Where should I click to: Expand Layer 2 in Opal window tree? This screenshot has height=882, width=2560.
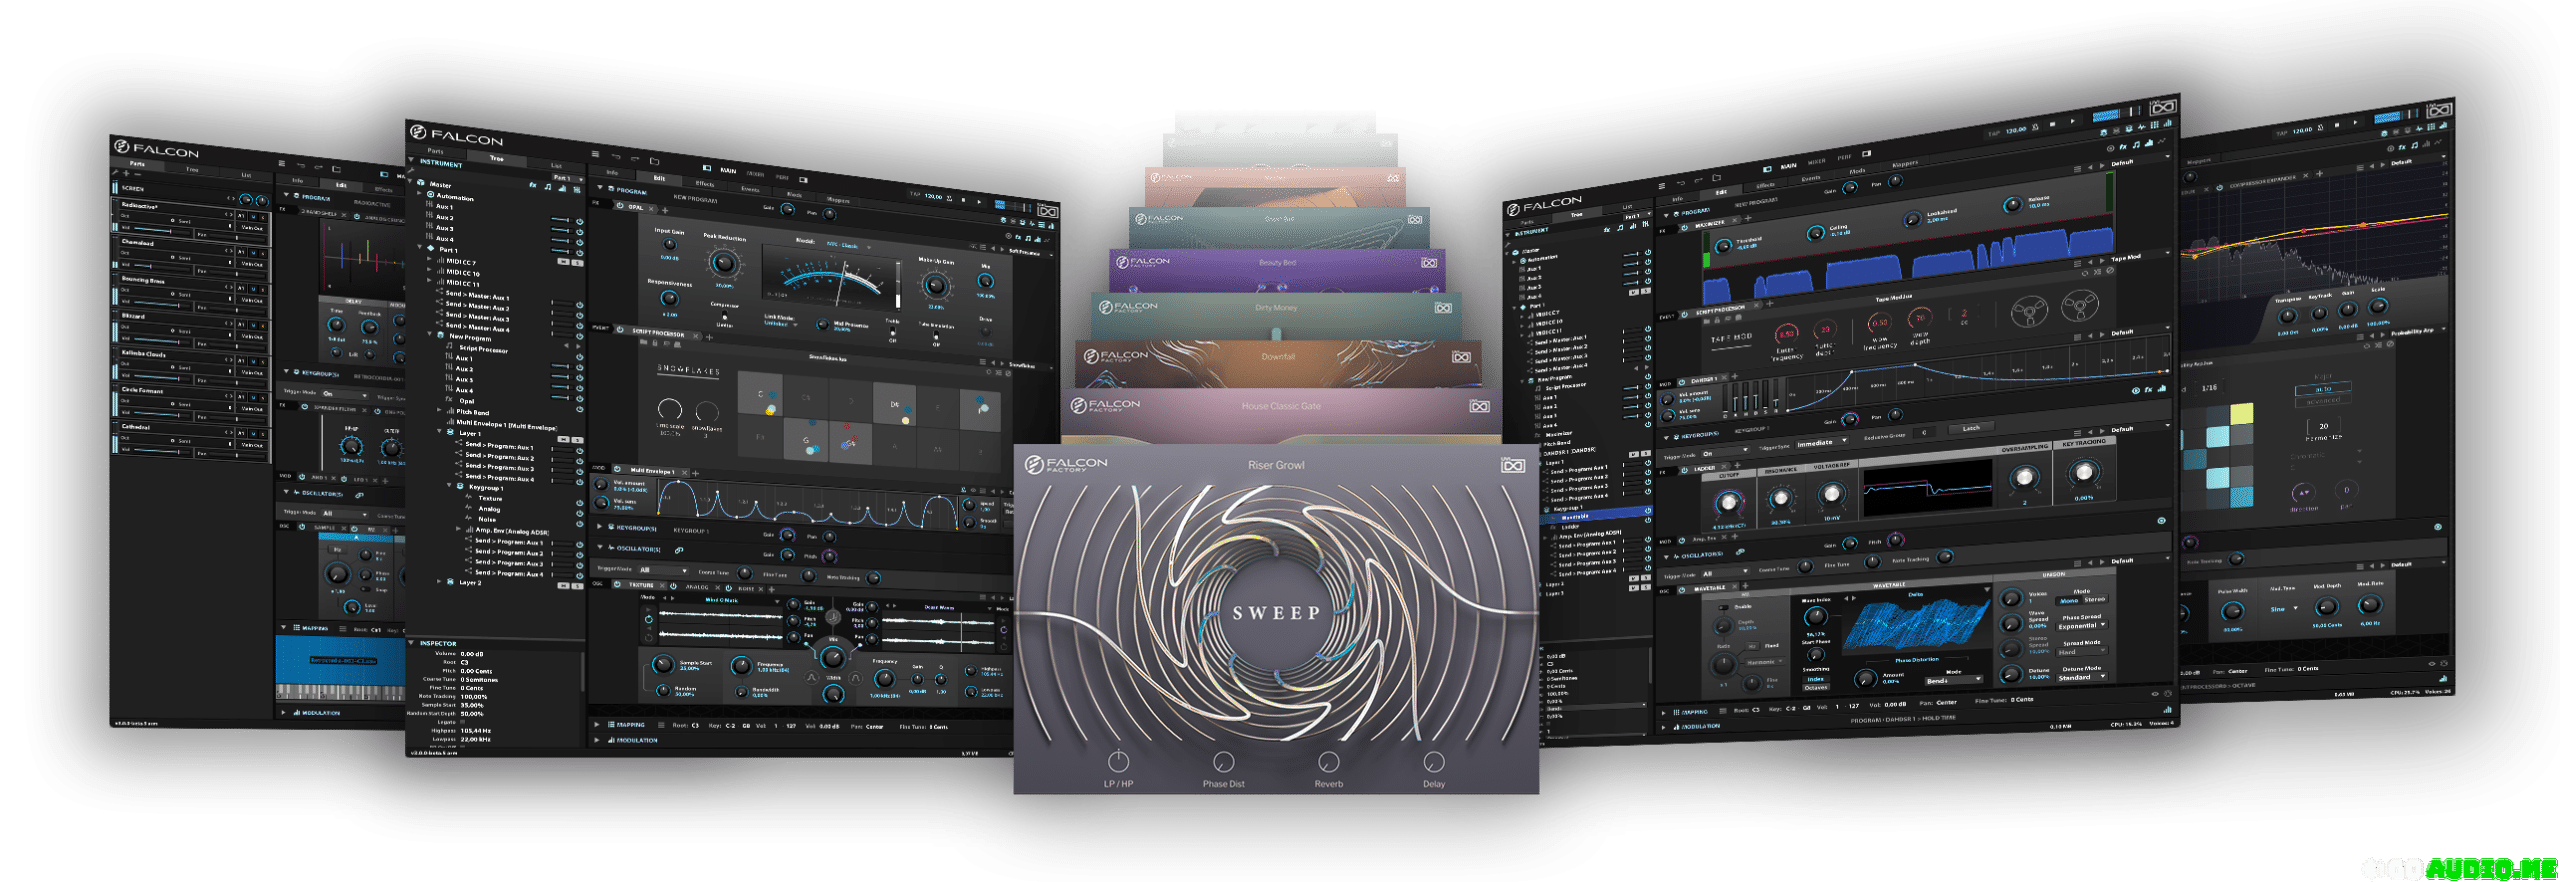pos(438,581)
